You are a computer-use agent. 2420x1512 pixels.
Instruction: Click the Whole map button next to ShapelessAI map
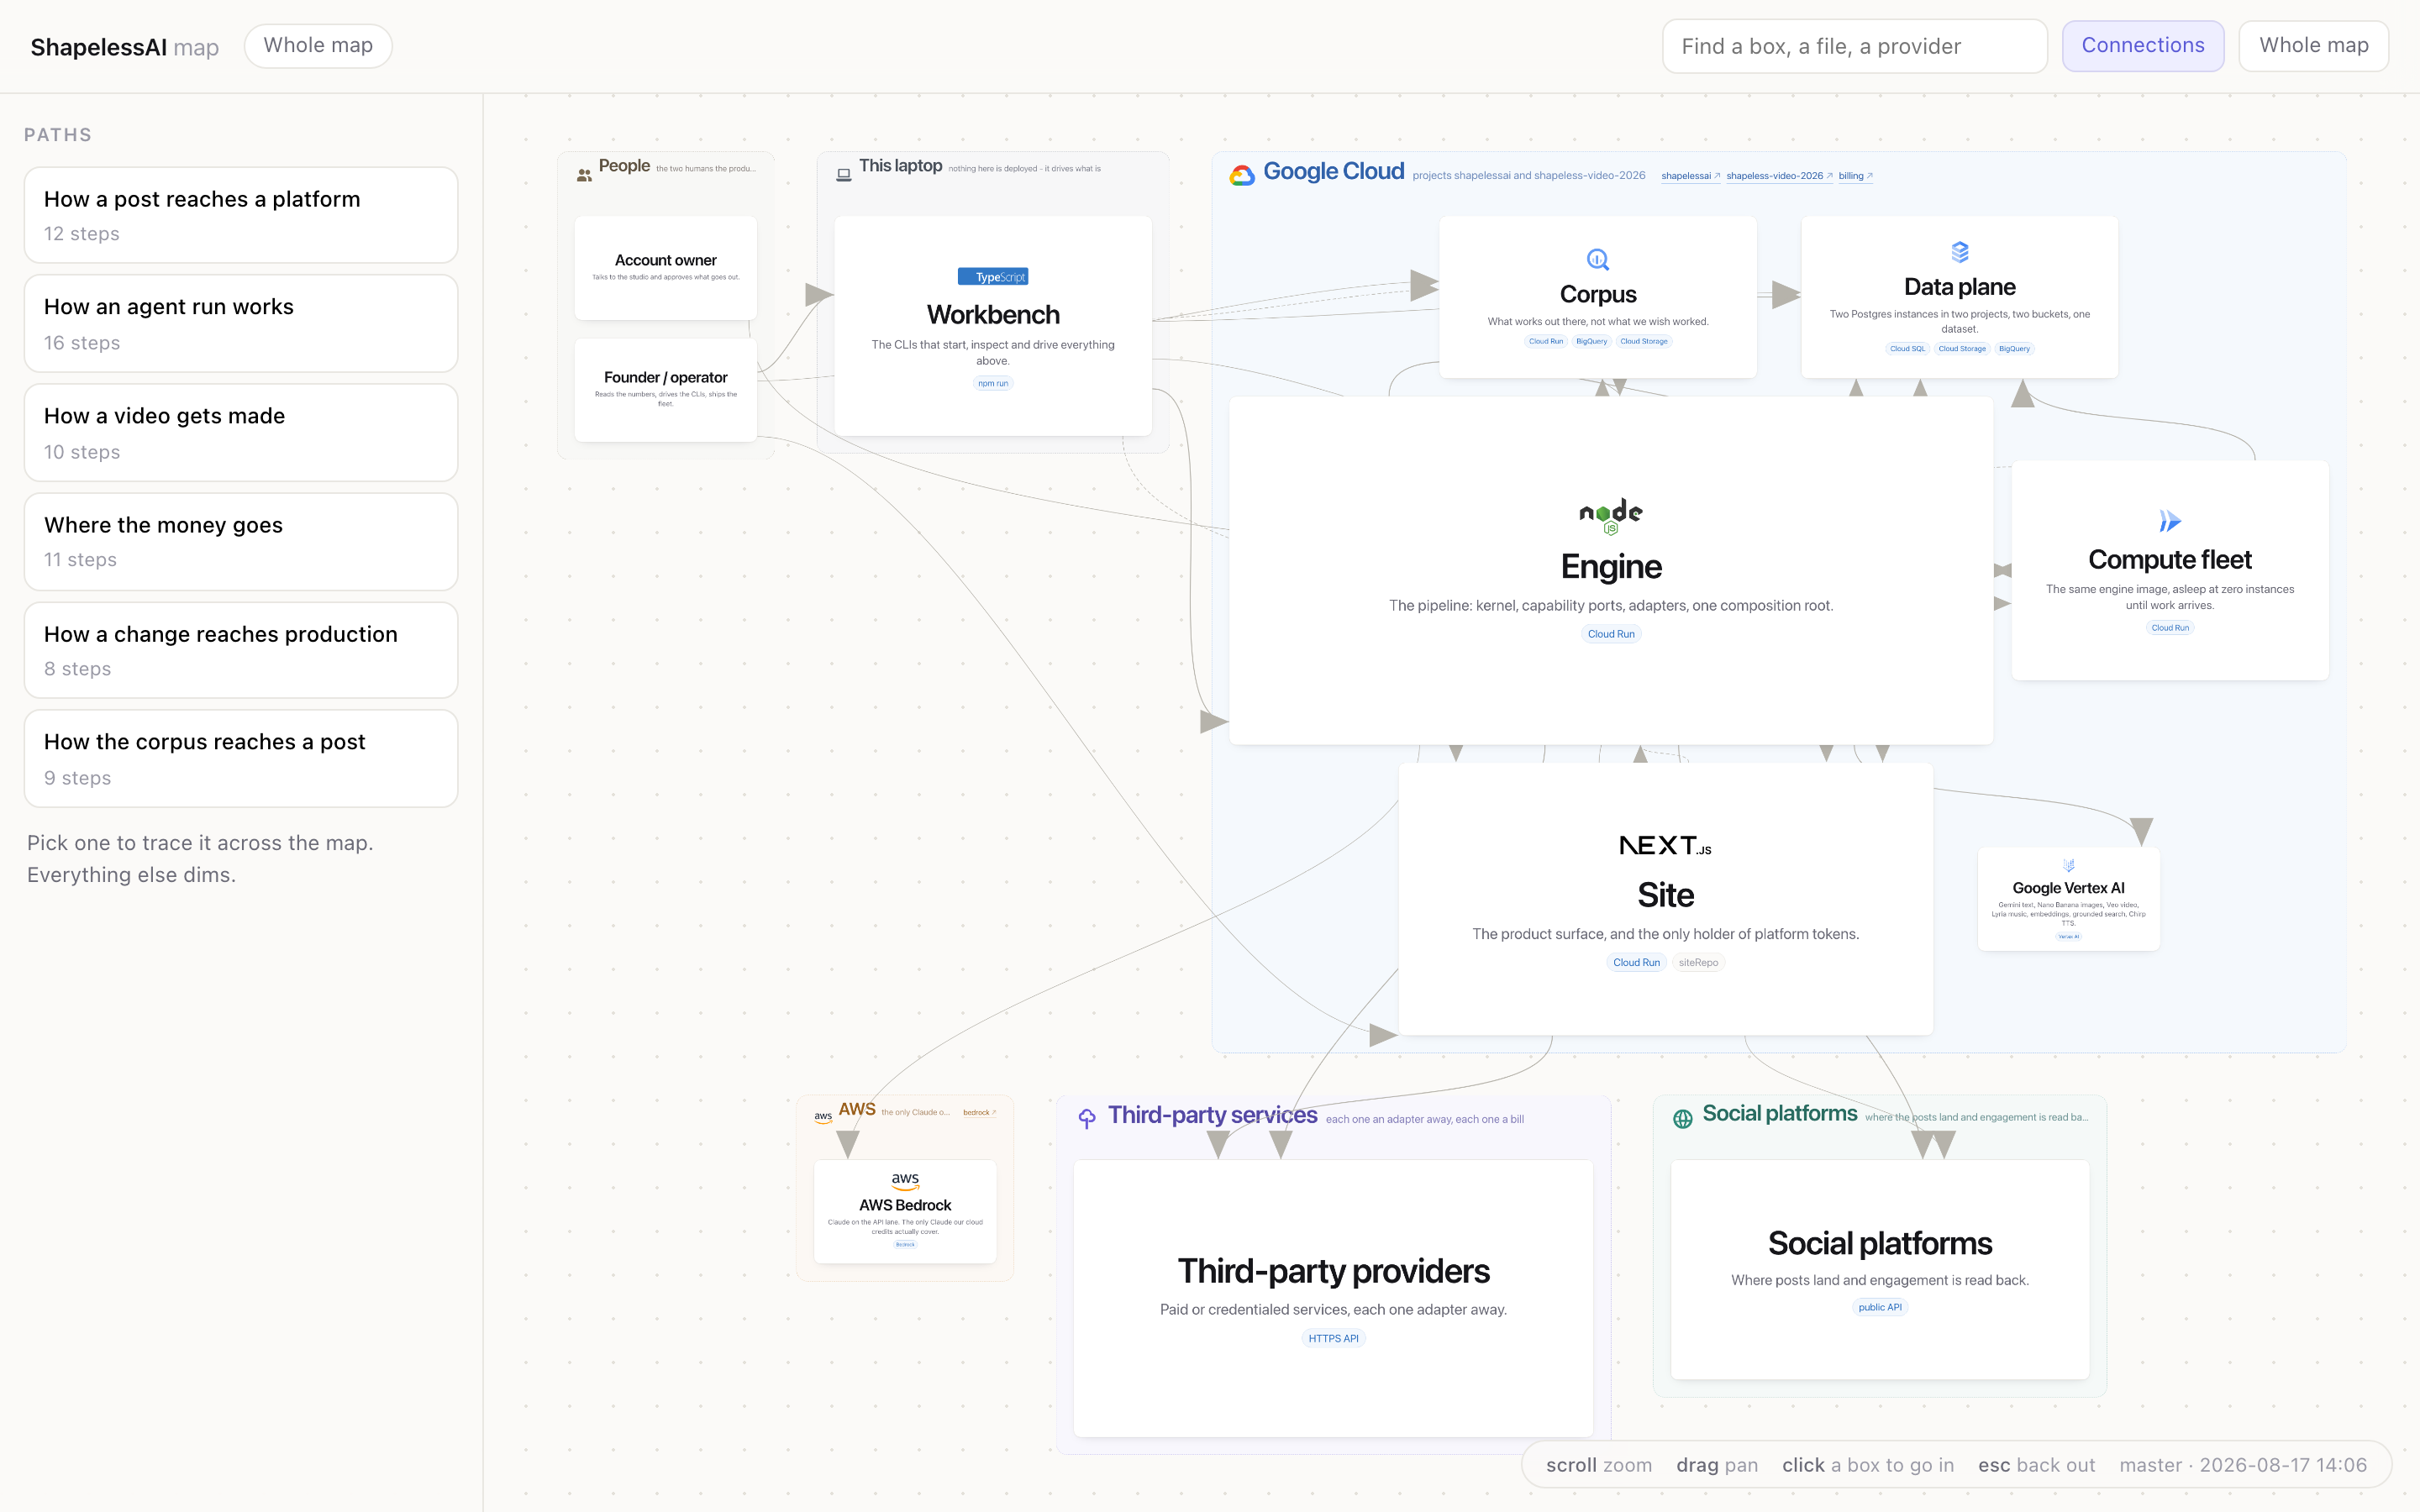[x=318, y=46]
